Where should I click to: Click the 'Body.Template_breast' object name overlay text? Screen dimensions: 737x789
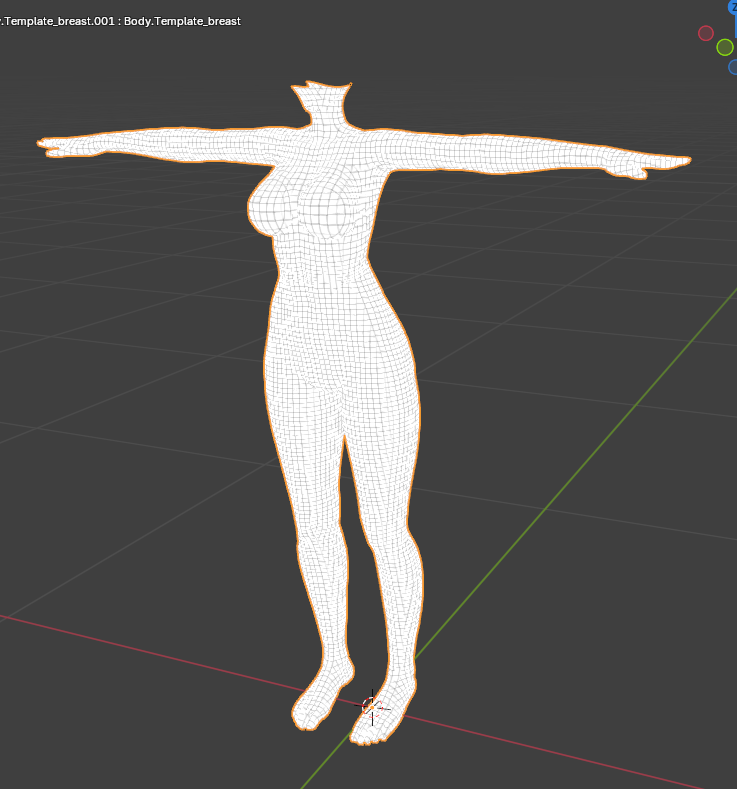pos(182,21)
